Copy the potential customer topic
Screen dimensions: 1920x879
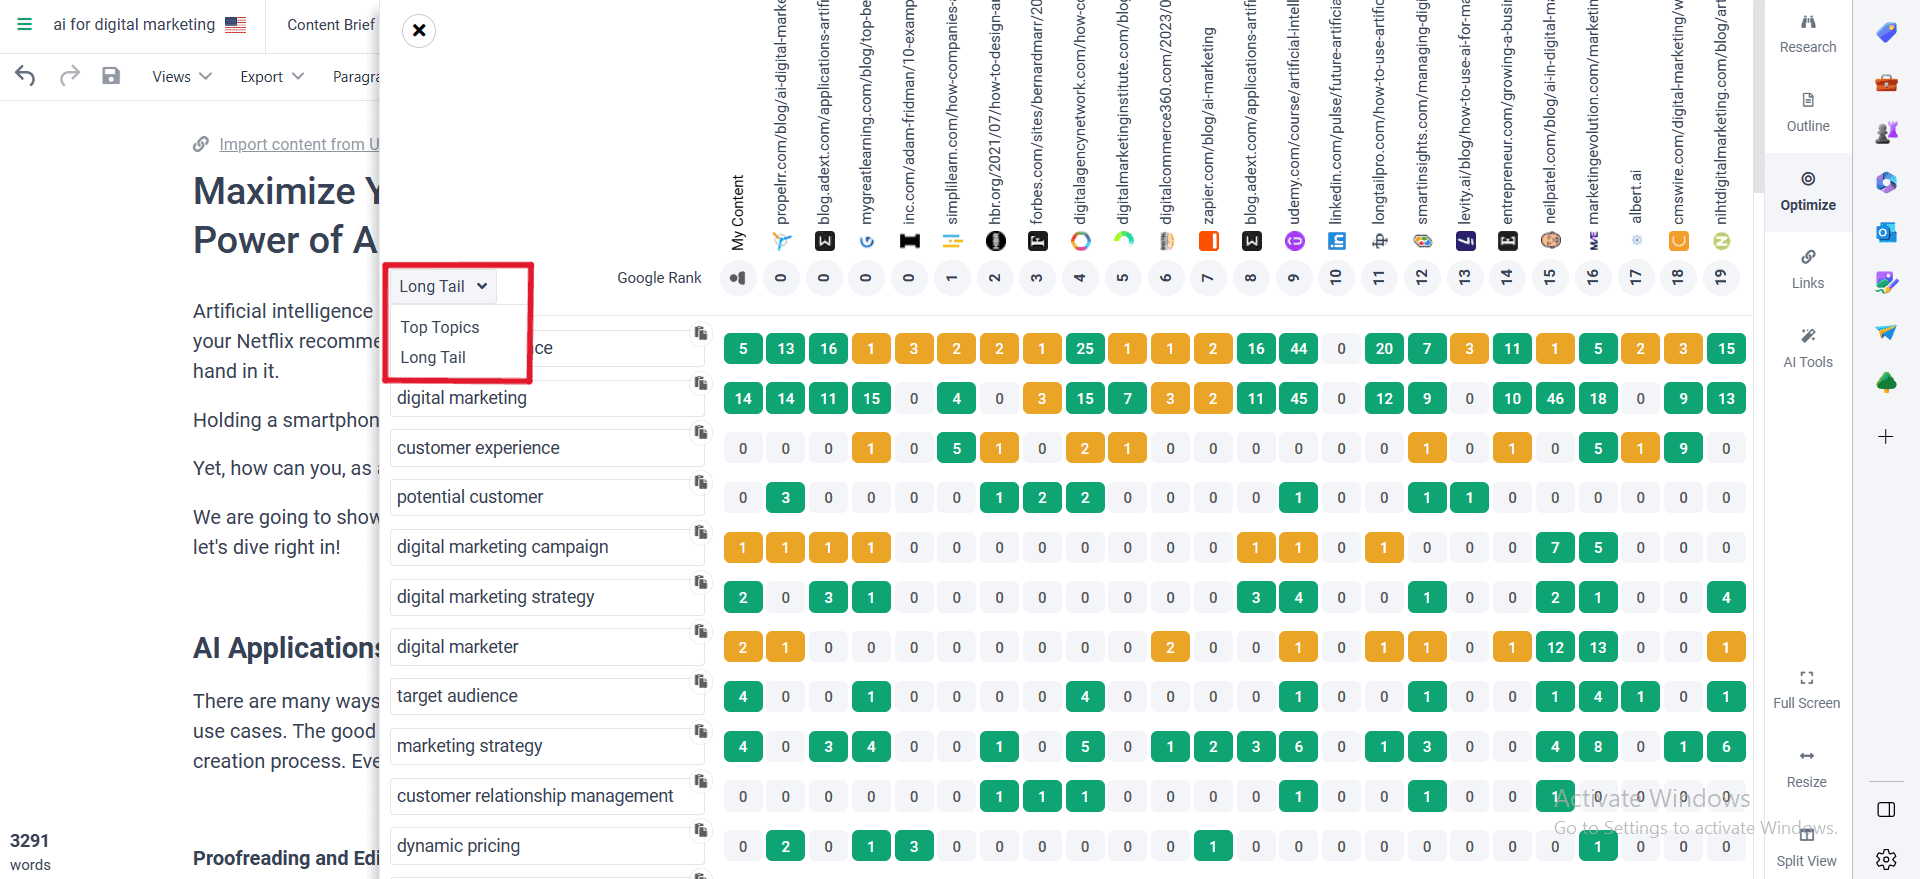(701, 482)
